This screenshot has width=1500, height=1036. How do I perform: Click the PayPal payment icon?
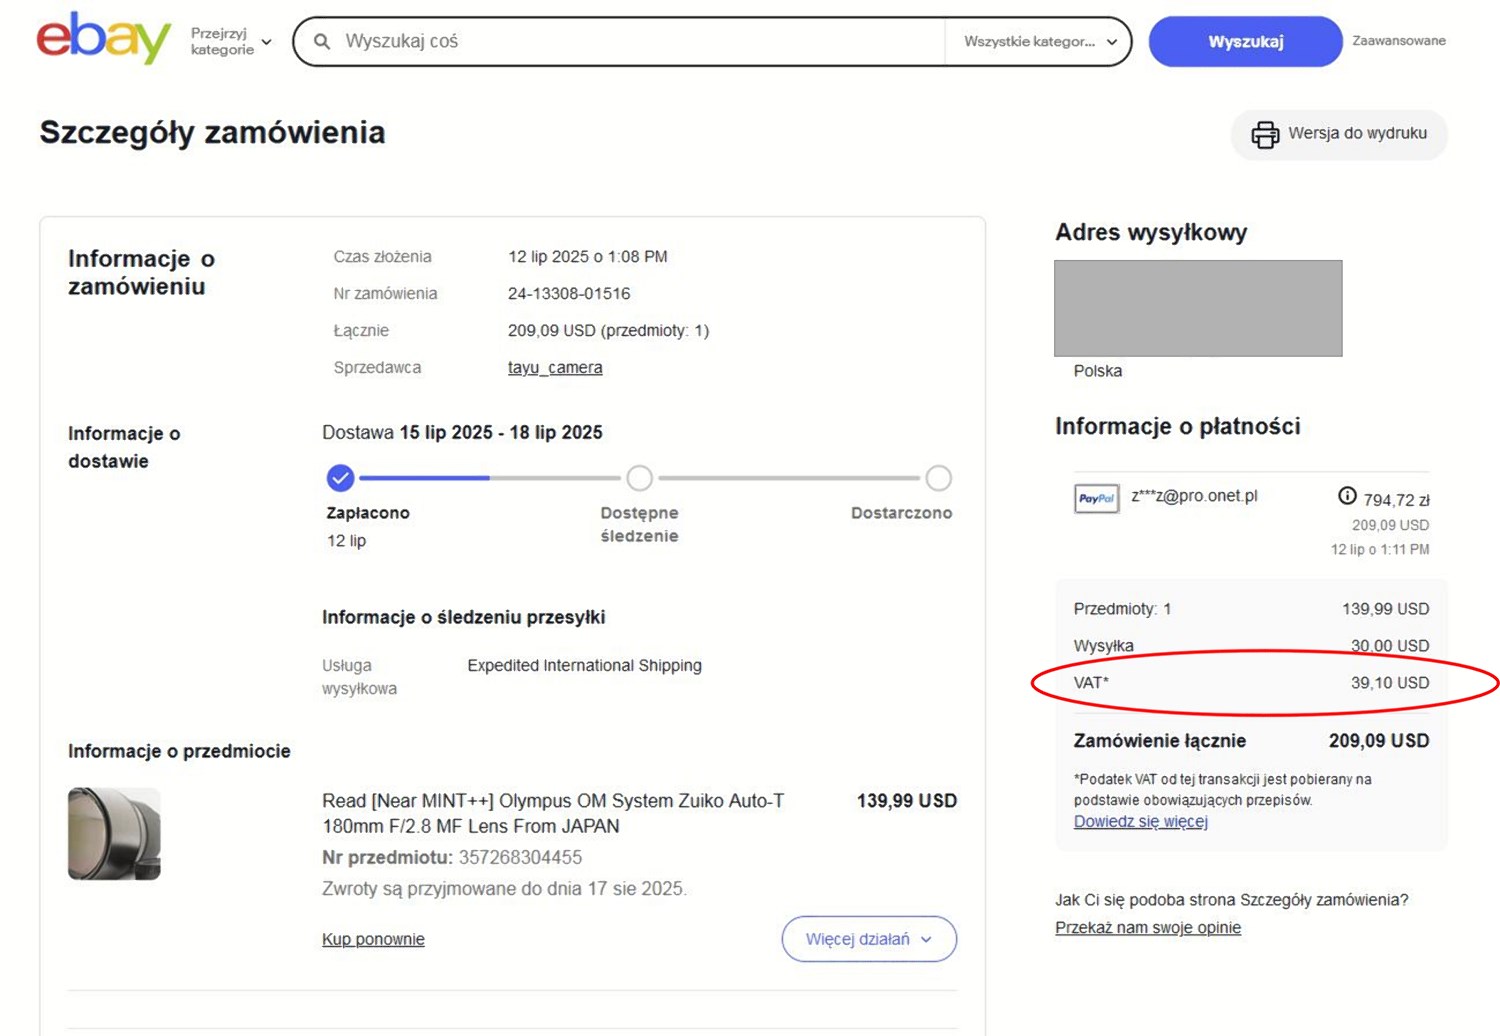point(1096,498)
